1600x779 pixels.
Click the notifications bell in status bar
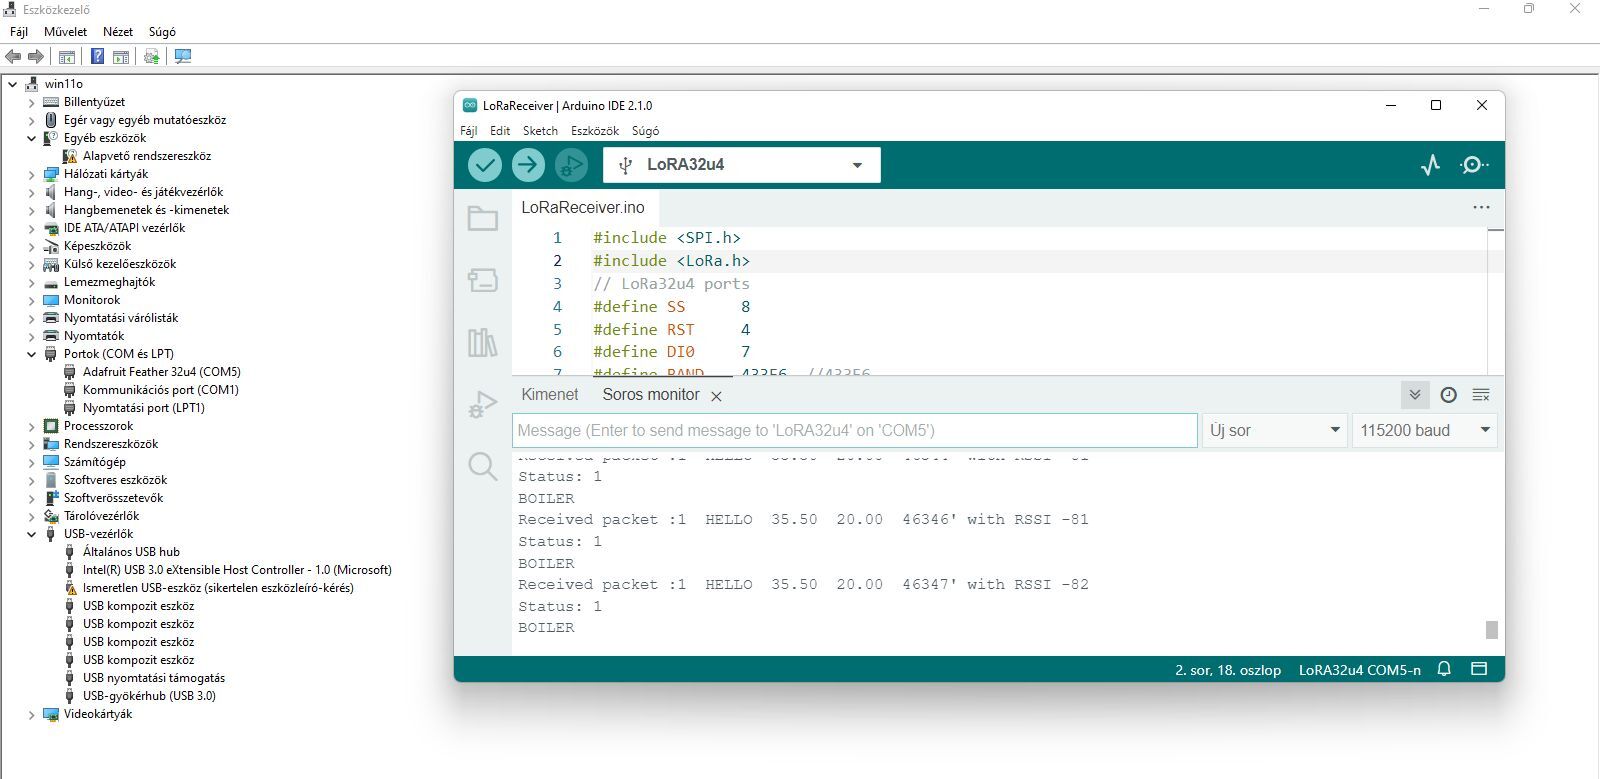1444,669
